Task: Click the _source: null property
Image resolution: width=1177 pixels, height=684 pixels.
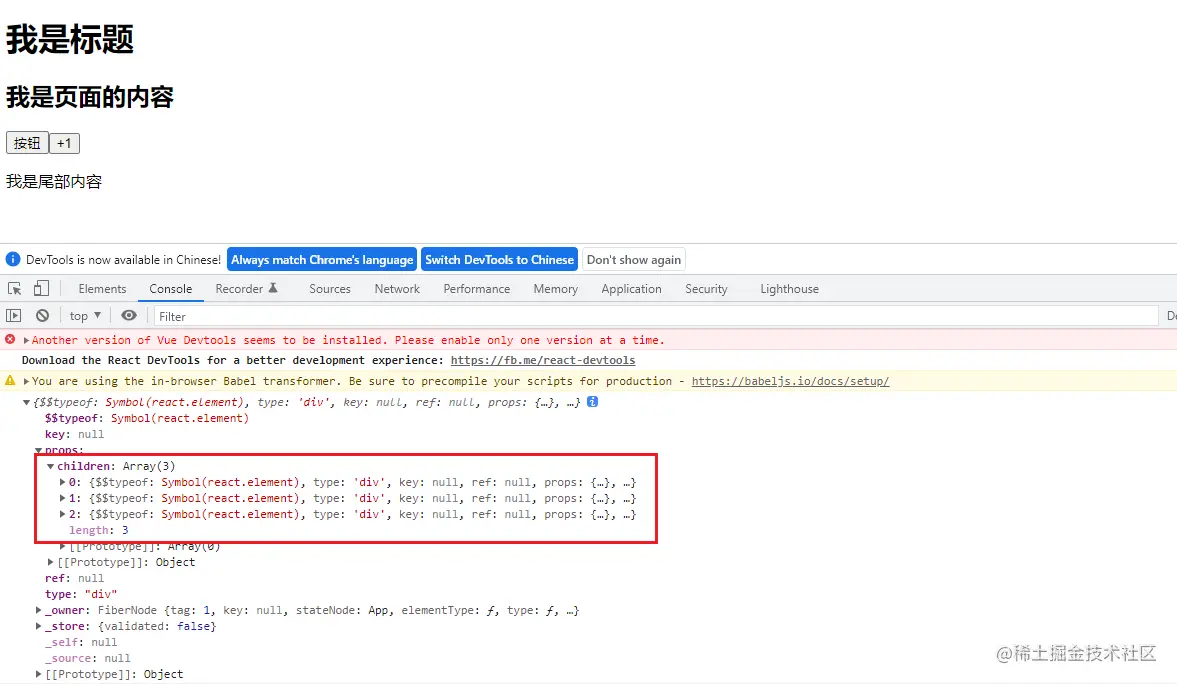Action: (88, 658)
